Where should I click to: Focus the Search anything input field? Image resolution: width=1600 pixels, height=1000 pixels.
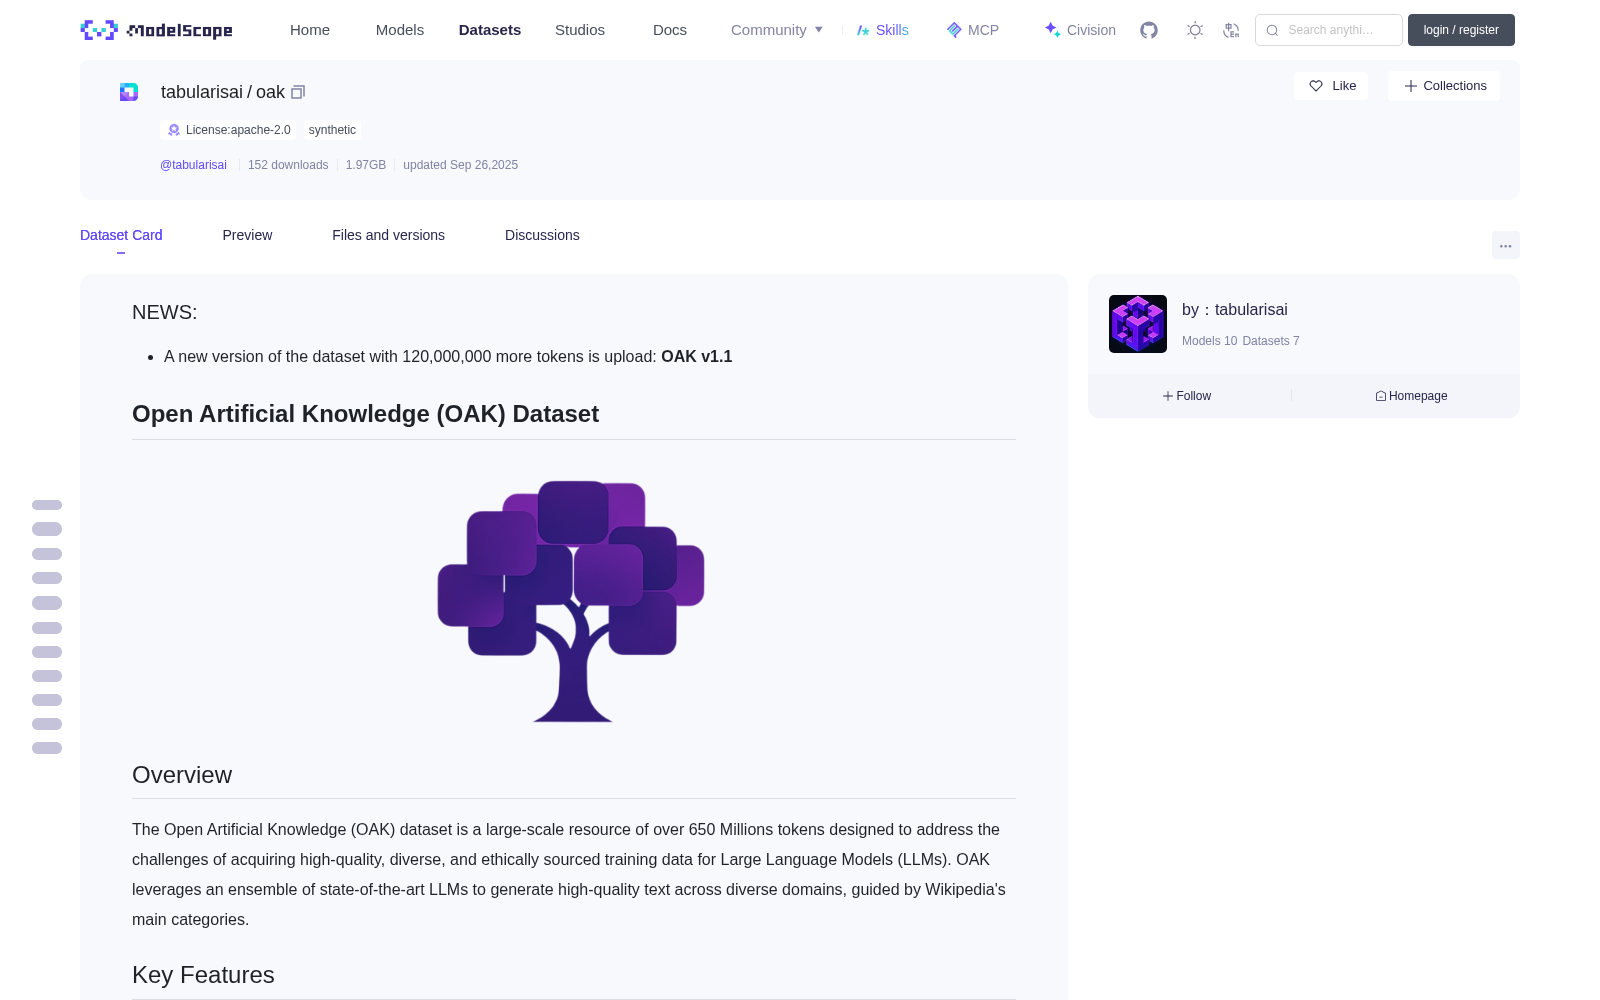(1329, 30)
